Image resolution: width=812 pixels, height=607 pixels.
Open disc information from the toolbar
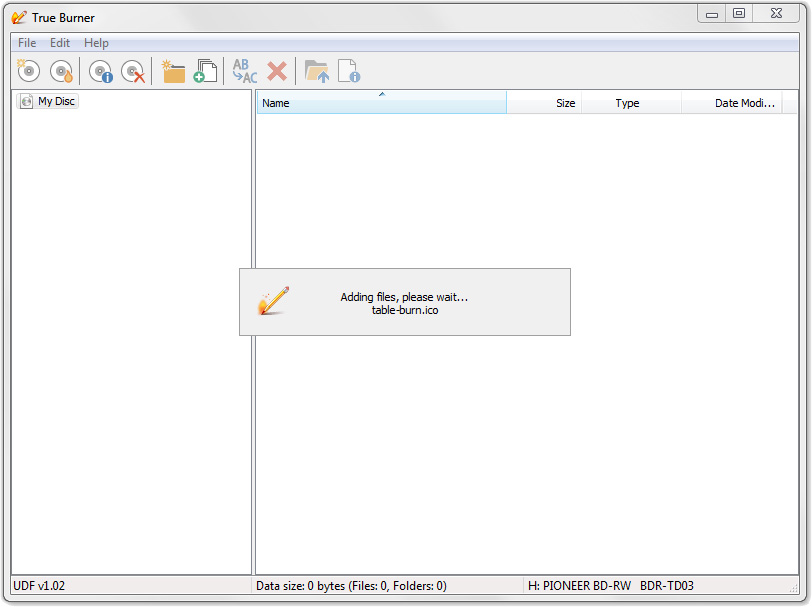(x=100, y=71)
